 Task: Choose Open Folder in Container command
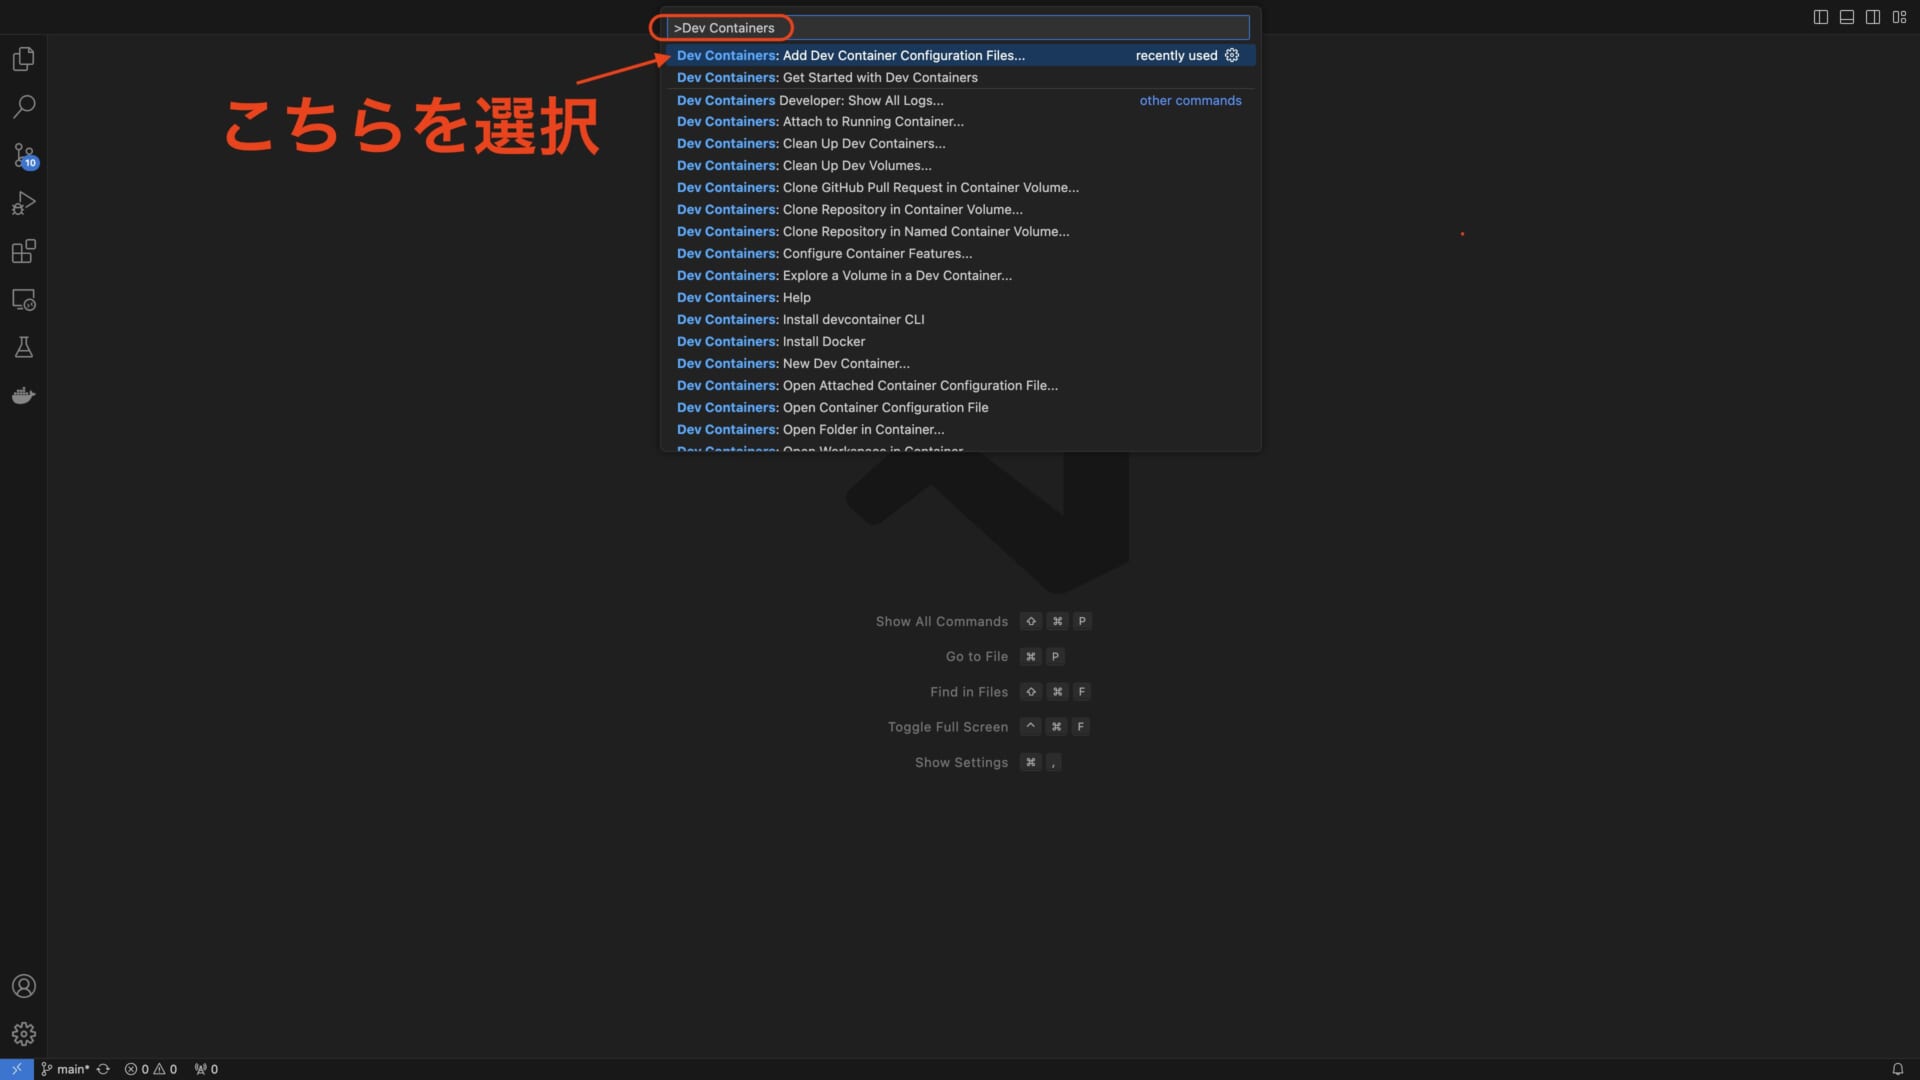(x=960, y=430)
